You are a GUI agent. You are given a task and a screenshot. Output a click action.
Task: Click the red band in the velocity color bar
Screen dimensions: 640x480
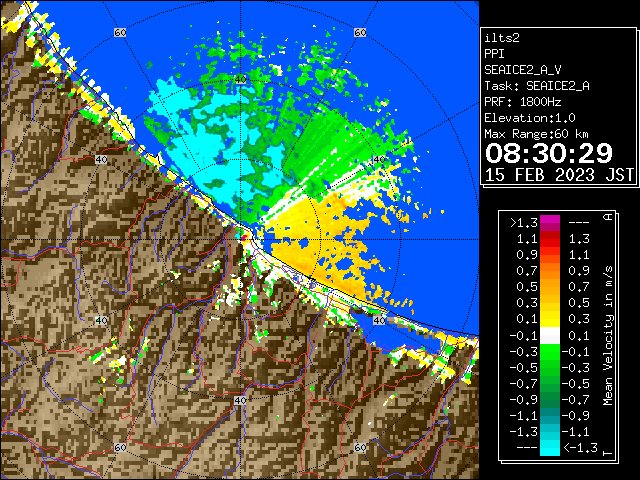pos(550,239)
